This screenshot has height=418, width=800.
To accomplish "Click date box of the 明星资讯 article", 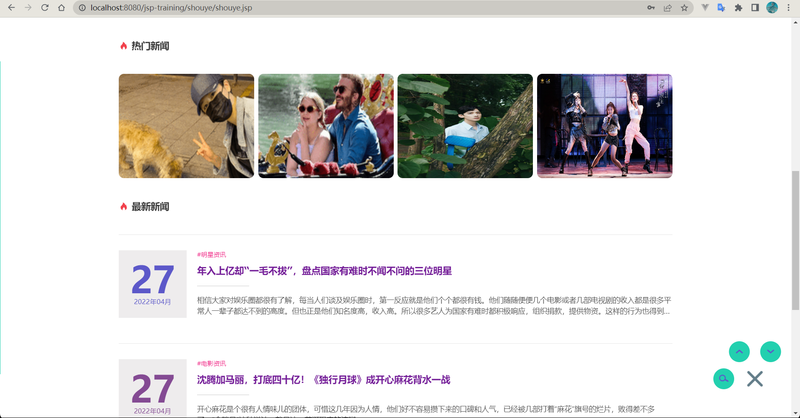I will (153, 284).
